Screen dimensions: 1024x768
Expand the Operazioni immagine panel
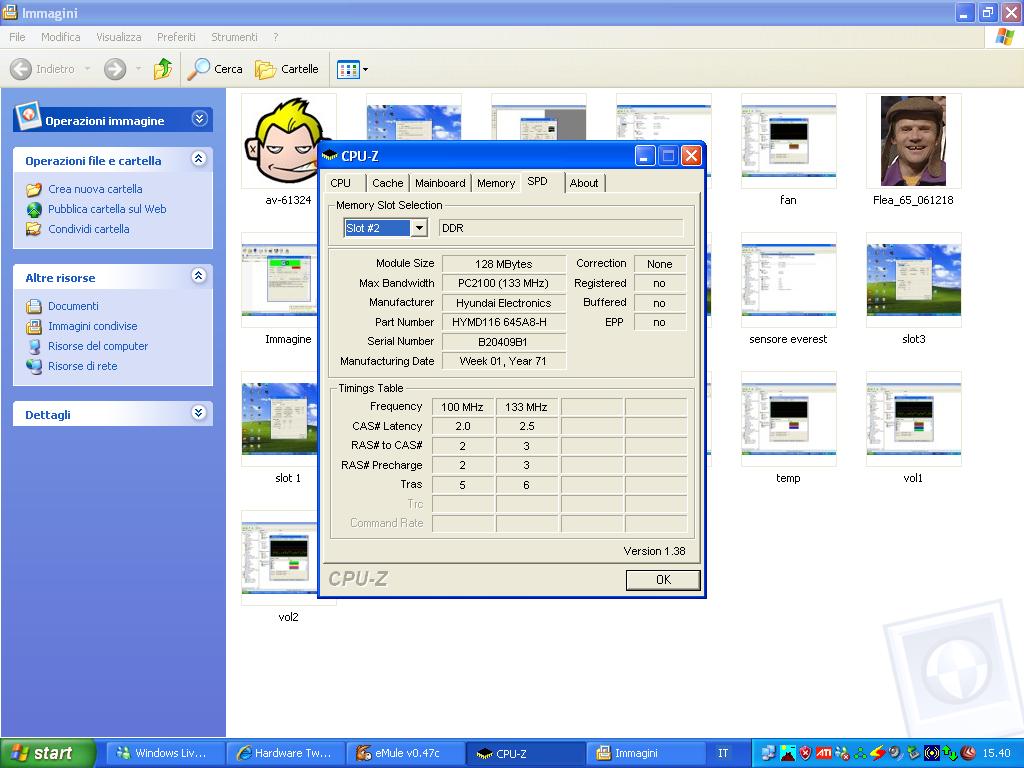click(x=199, y=119)
